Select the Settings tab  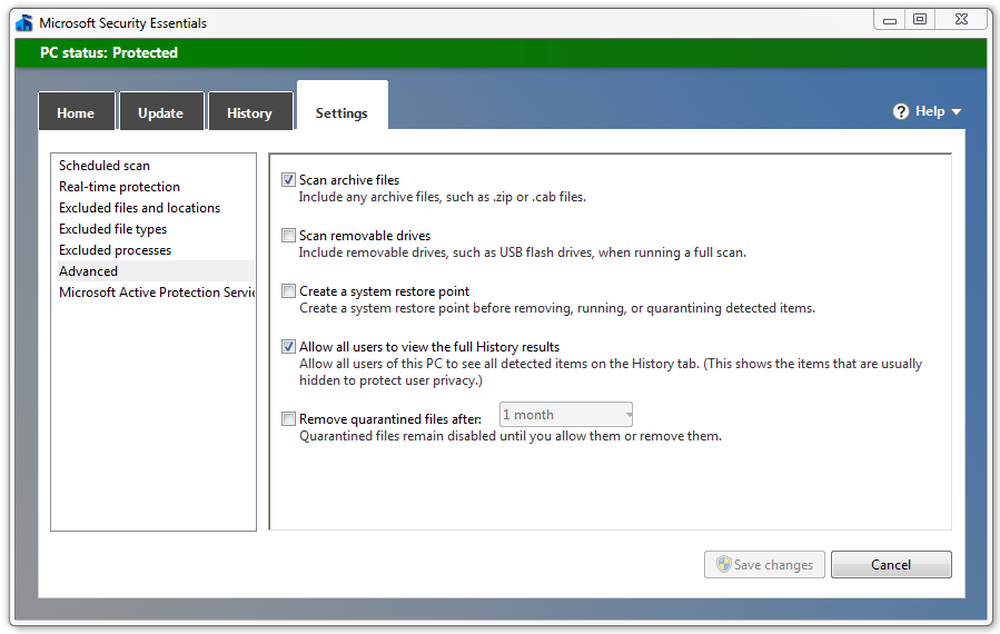click(x=342, y=106)
